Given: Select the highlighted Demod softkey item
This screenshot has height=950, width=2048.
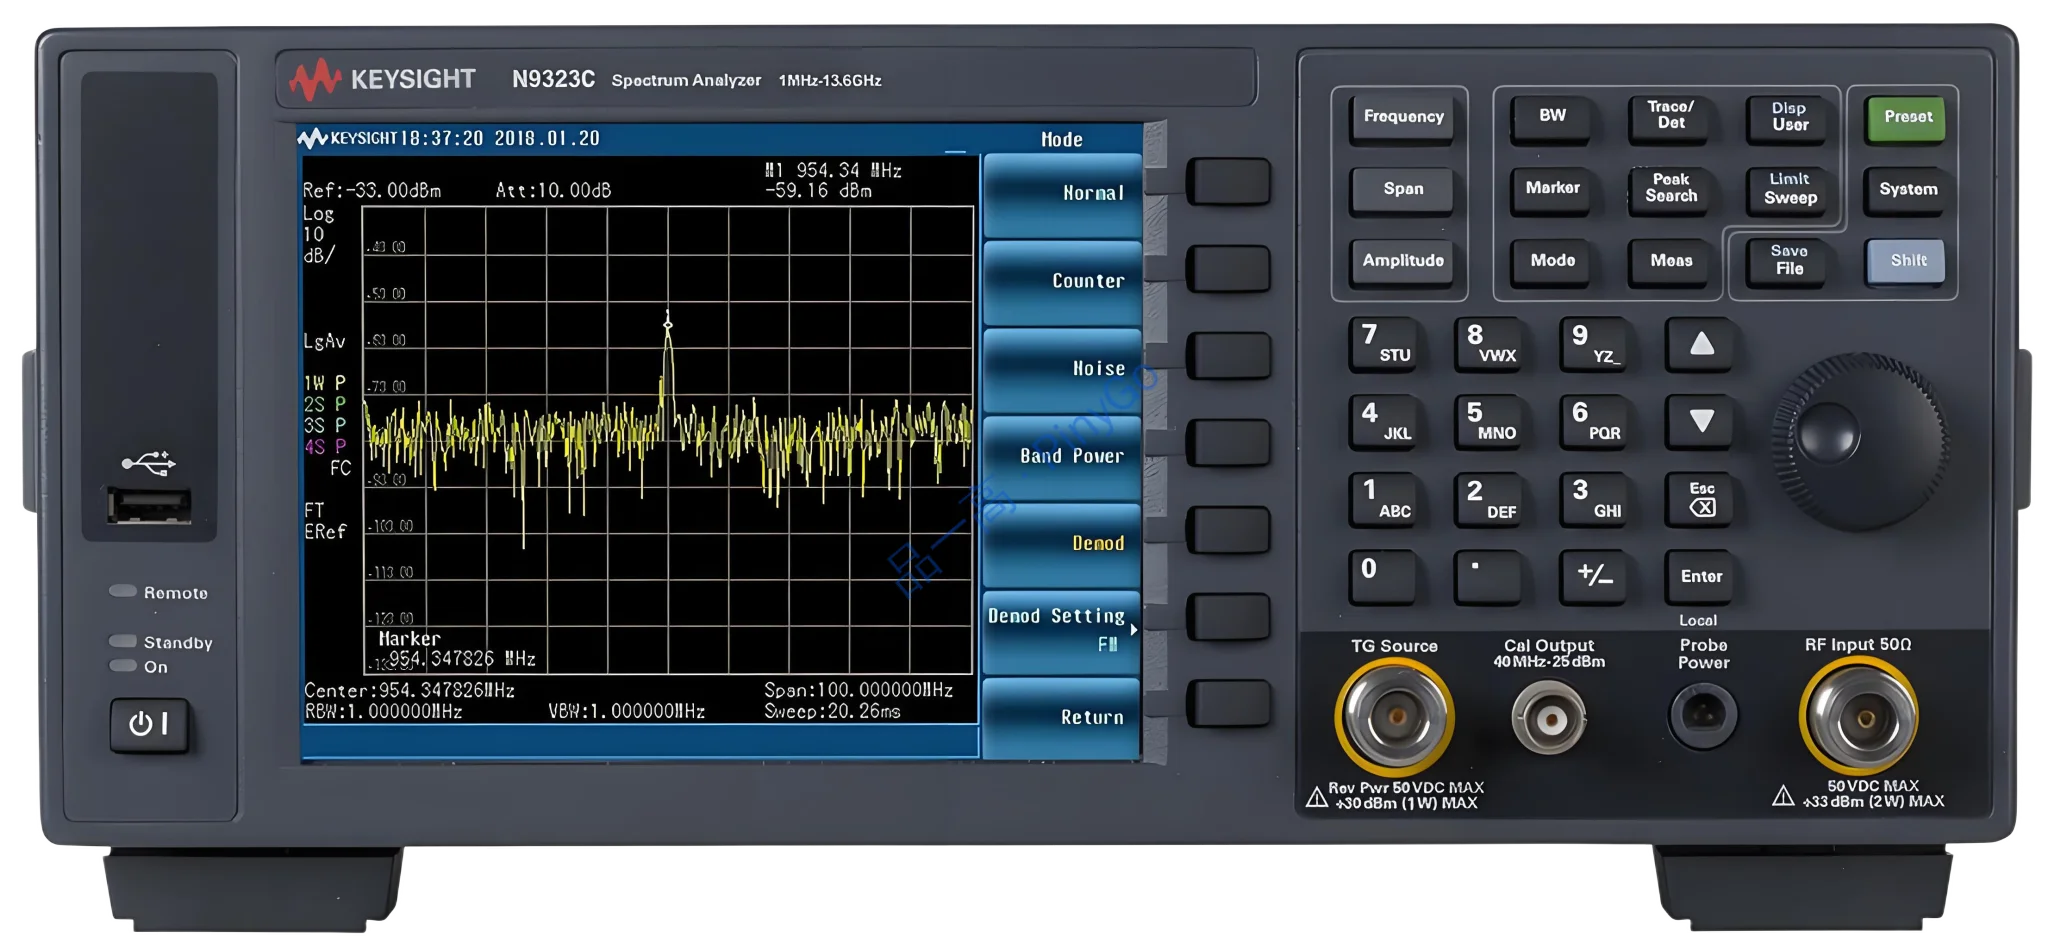Looking at the screenshot, I should tap(1062, 544).
